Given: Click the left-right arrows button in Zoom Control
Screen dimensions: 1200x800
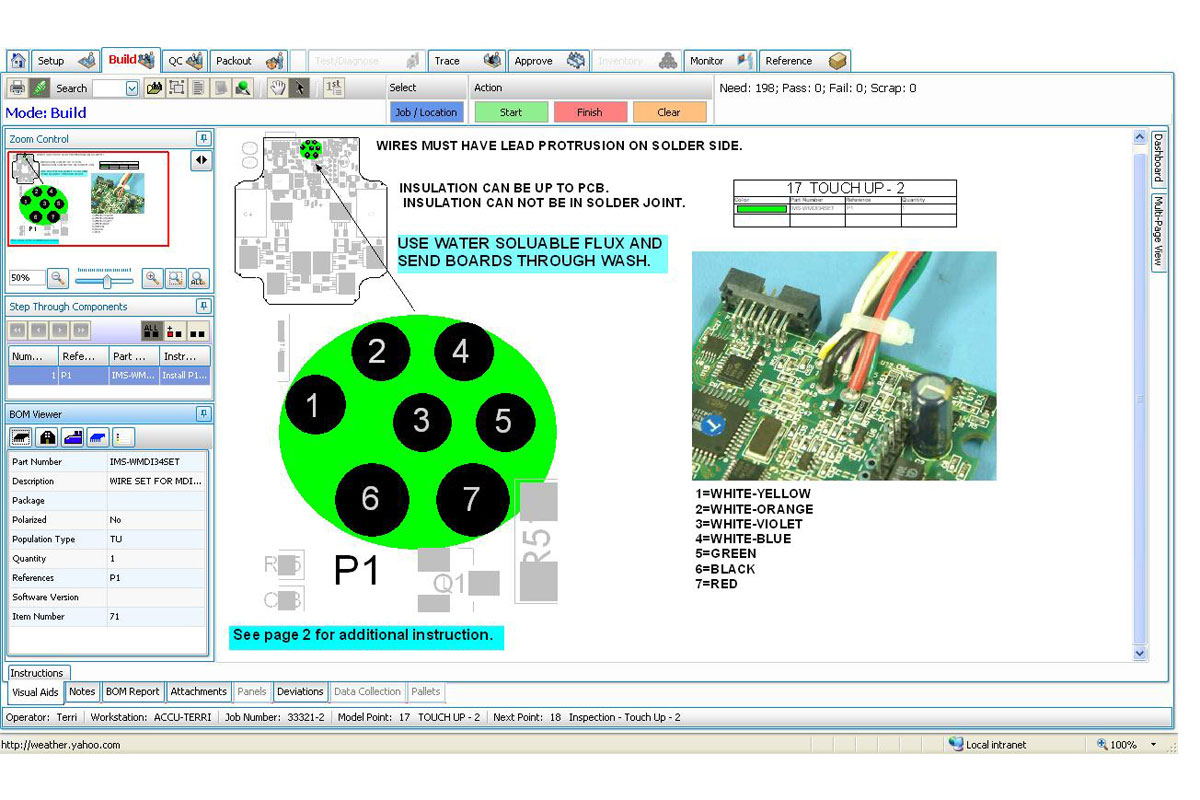Looking at the screenshot, I should pos(201,160).
